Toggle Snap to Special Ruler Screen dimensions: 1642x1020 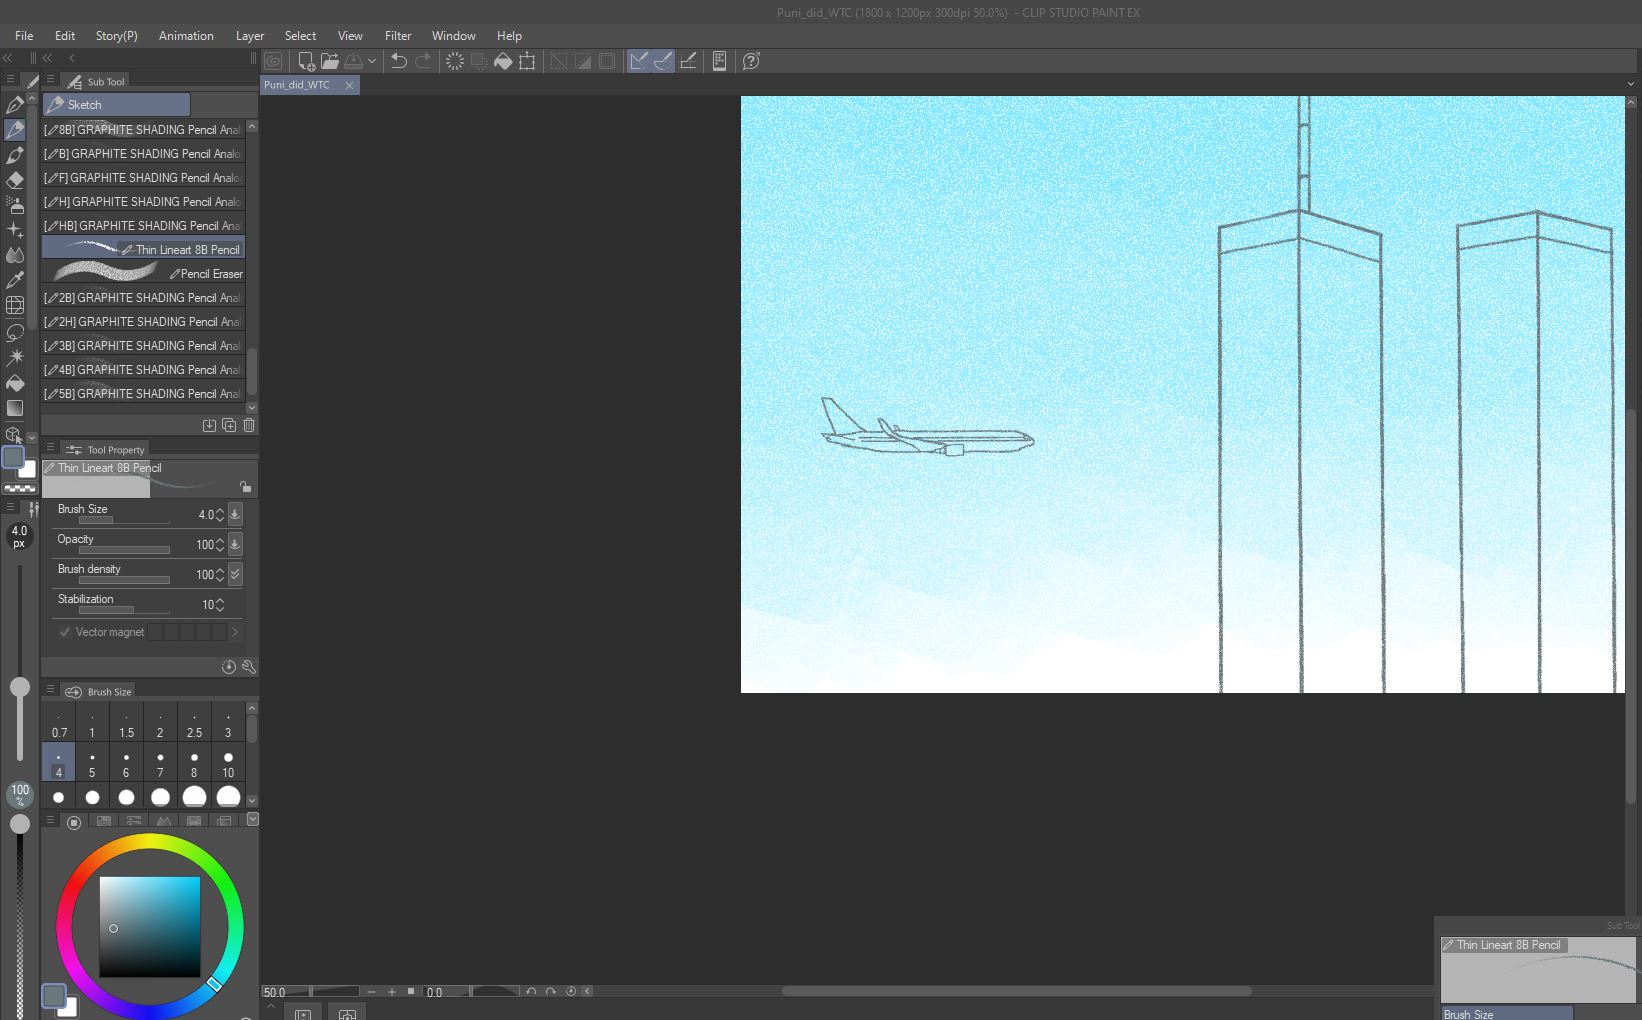coord(663,61)
